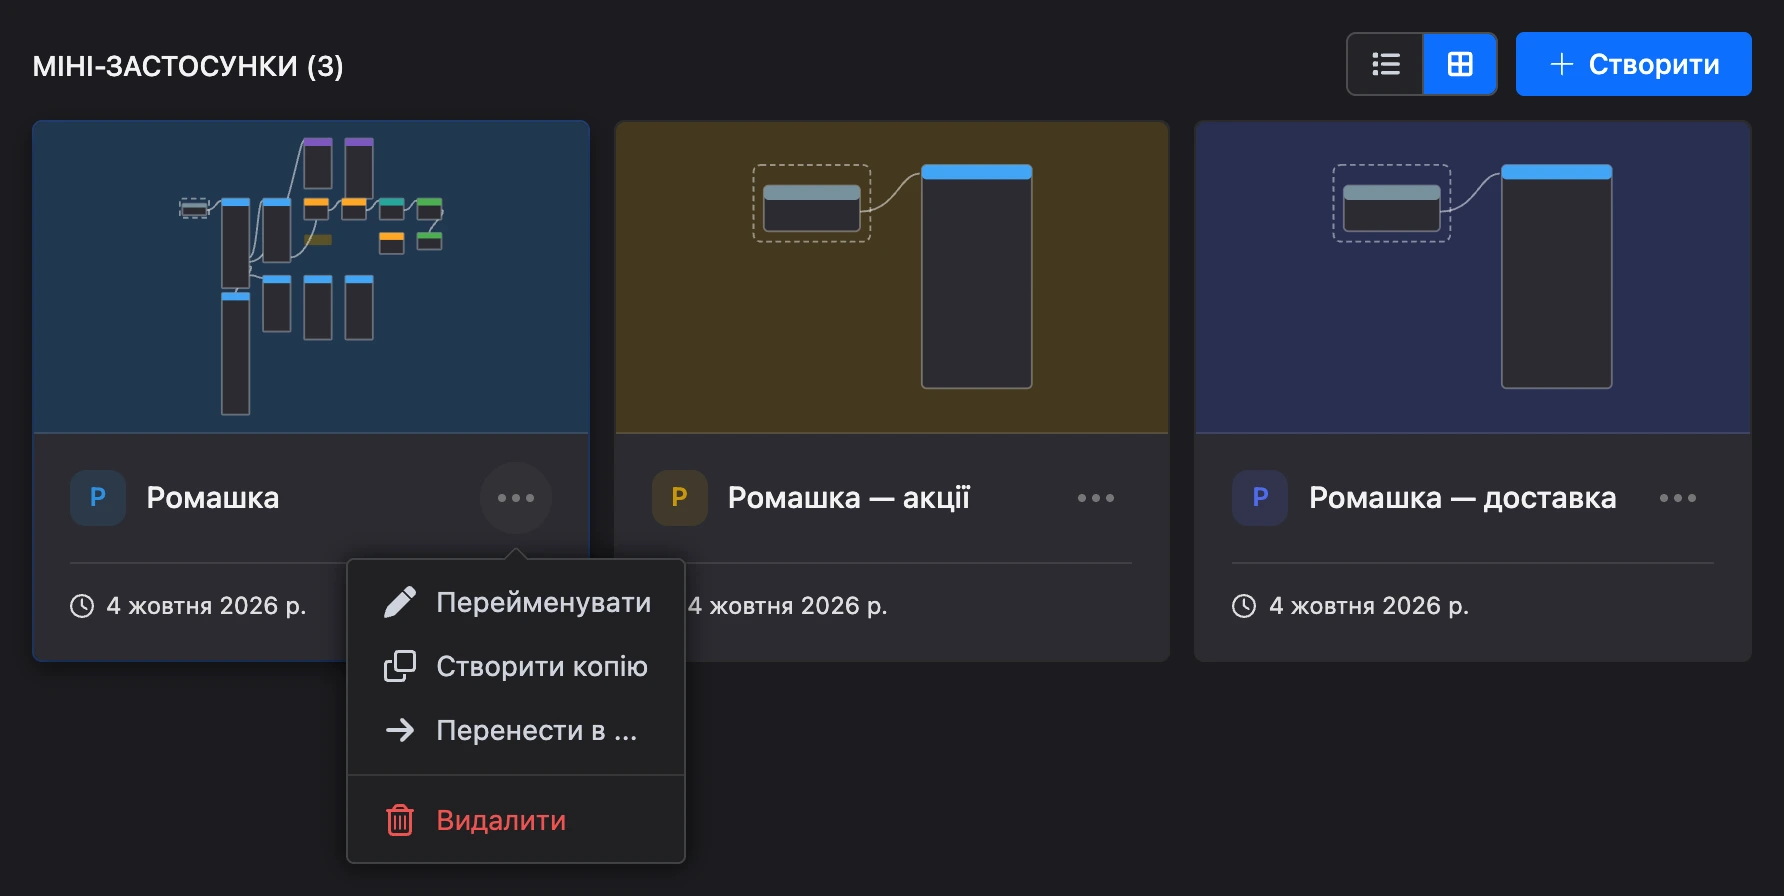Click the red trash icon
The image size is (1784, 896).
click(400, 820)
